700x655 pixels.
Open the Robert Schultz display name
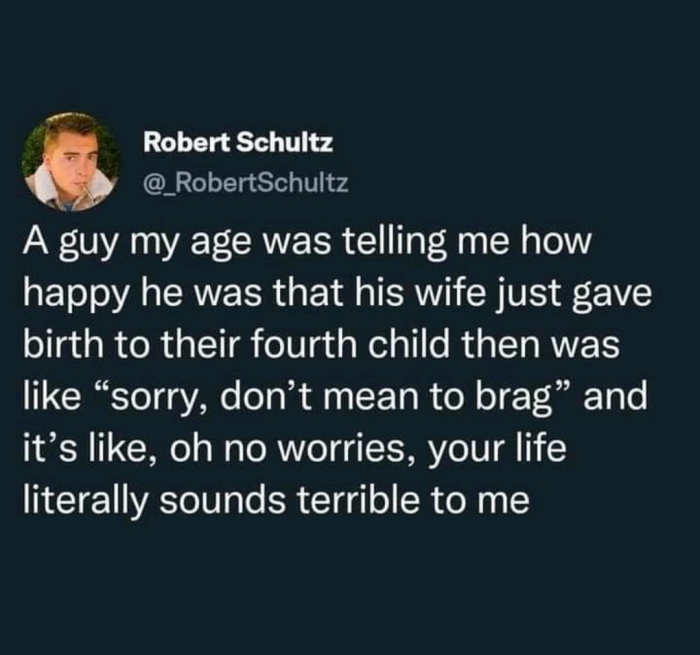click(x=238, y=143)
